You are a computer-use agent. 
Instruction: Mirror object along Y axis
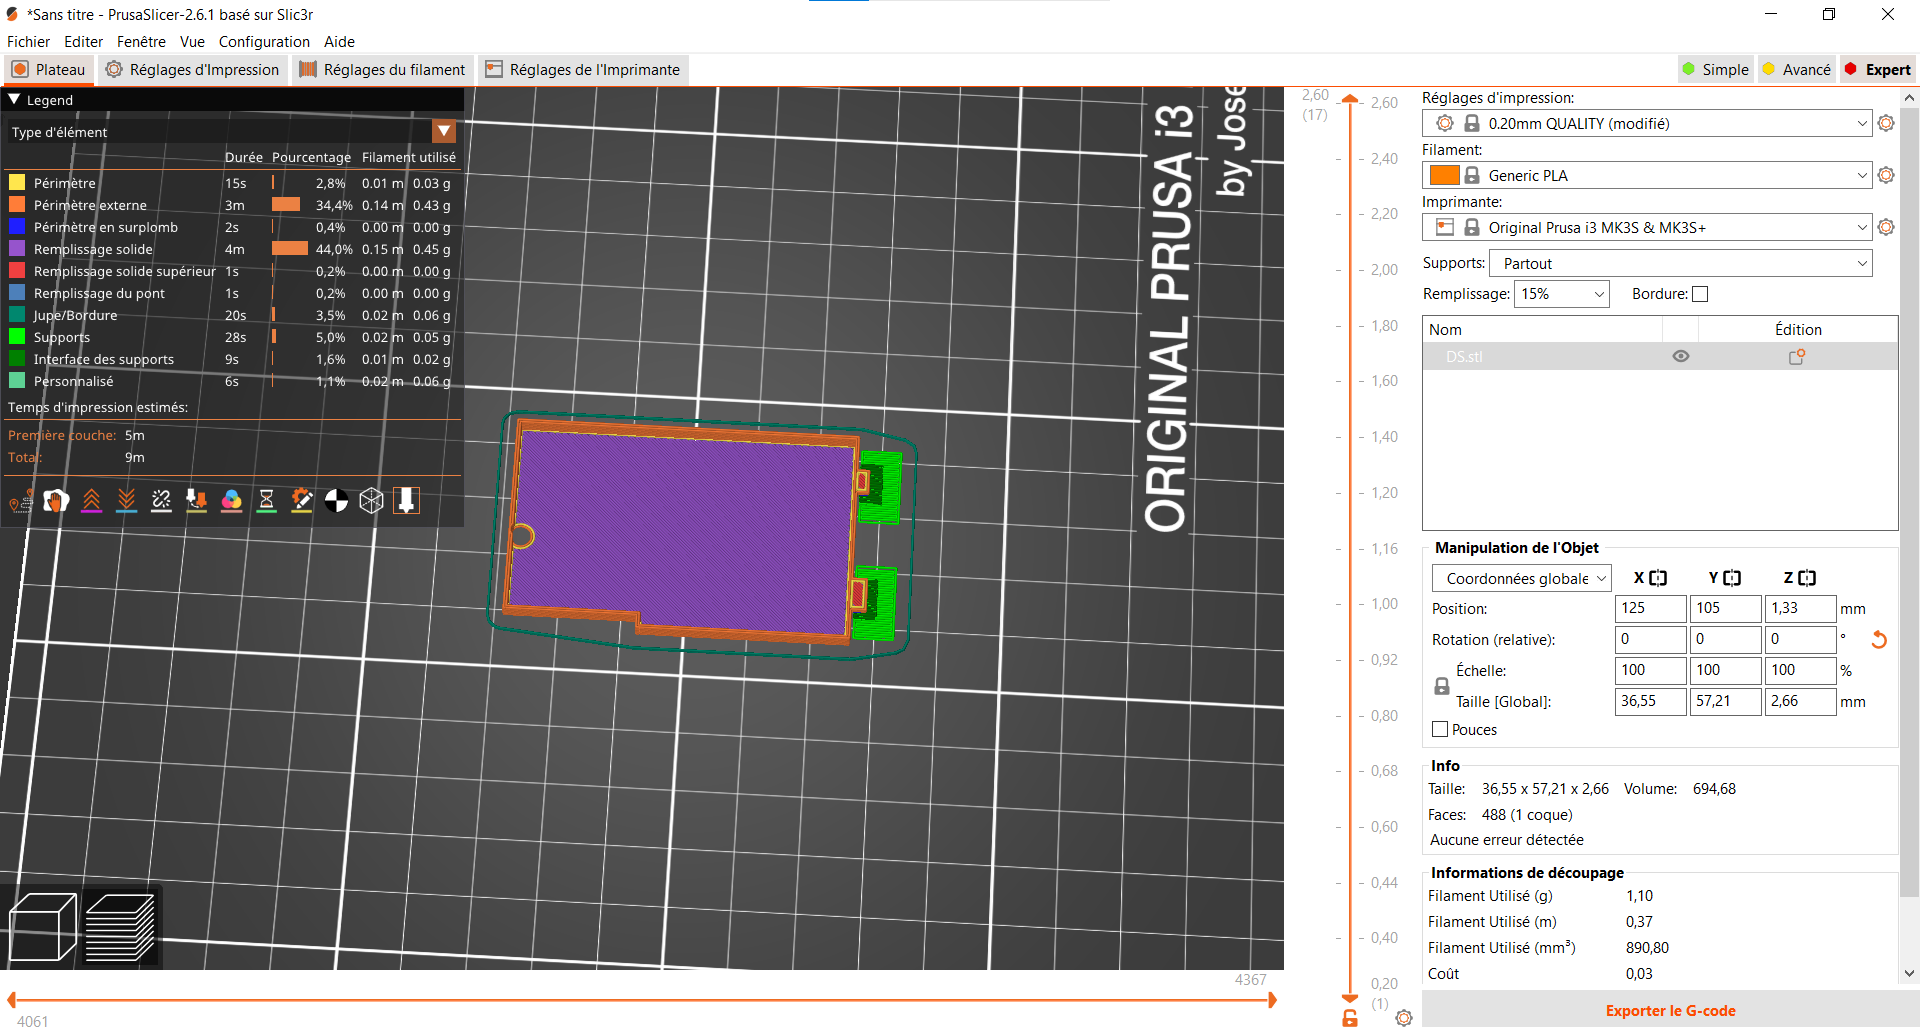tap(1732, 578)
